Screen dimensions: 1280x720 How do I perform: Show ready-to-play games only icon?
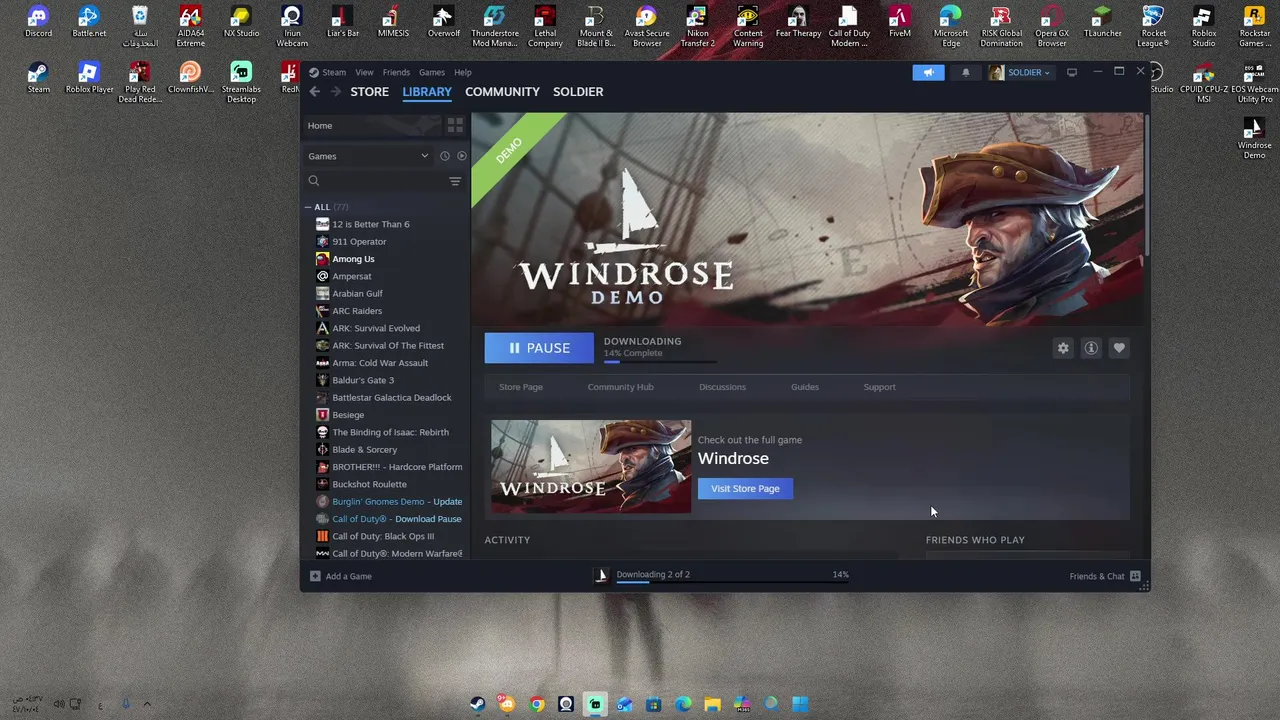click(461, 156)
